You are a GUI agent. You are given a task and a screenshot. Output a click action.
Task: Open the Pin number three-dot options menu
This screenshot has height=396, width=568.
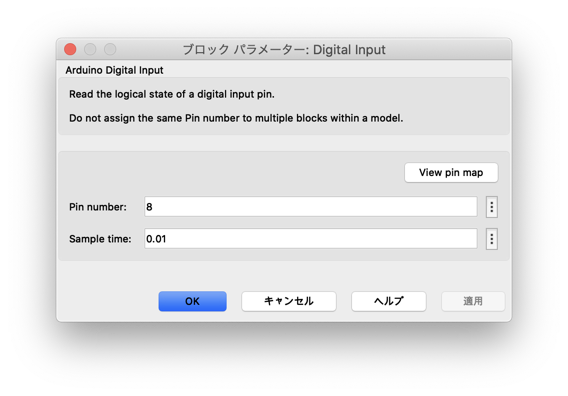tap(492, 207)
